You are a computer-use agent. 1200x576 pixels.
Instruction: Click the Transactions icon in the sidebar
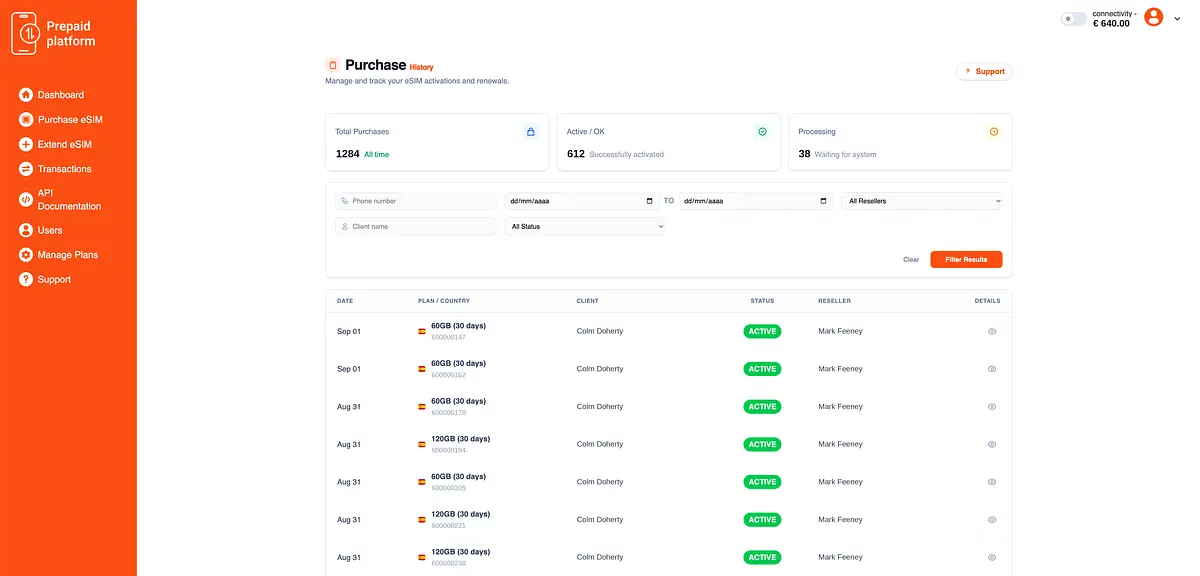coord(26,169)
